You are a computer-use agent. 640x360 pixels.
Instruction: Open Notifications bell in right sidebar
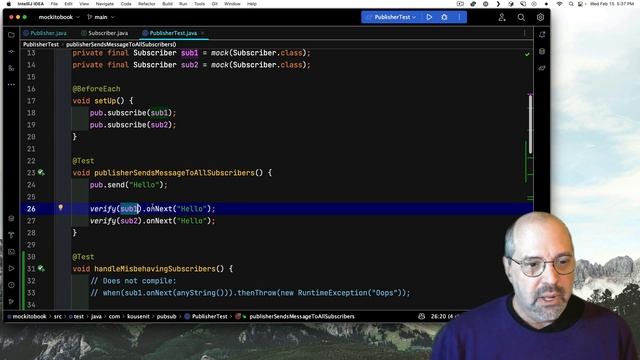(542, 35)
